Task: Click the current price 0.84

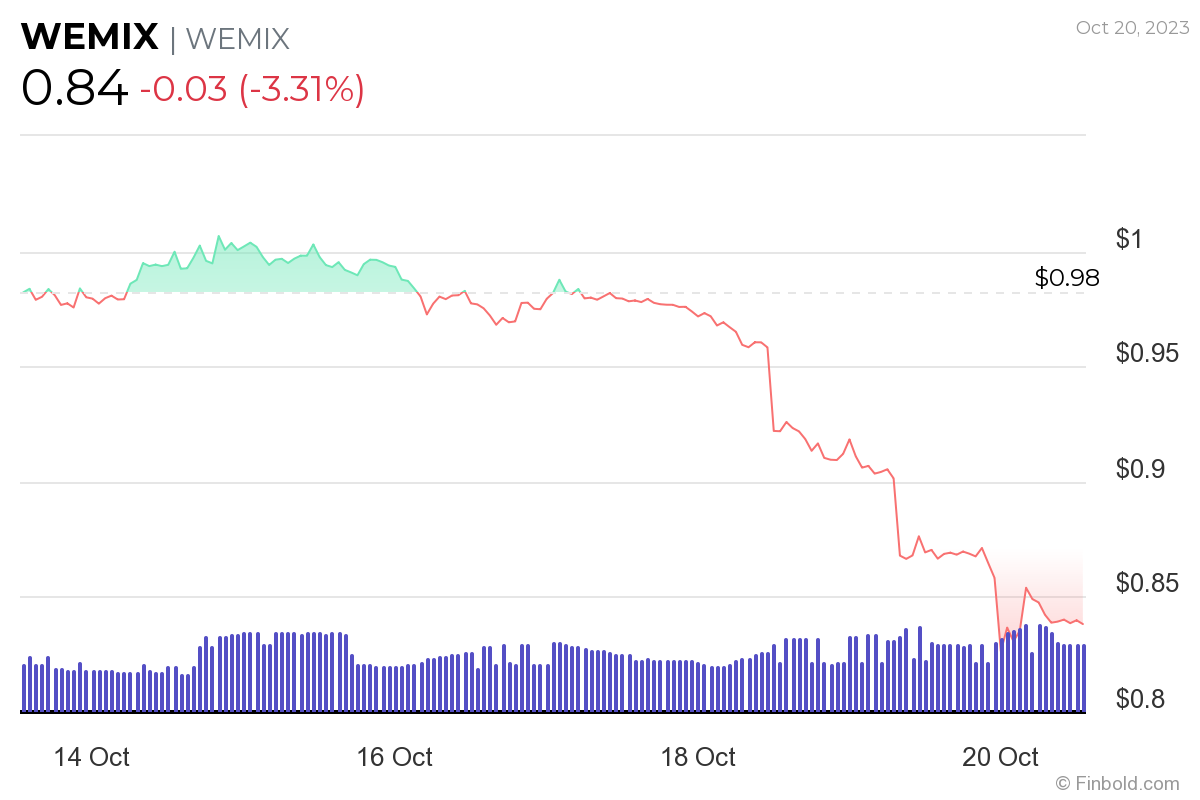Action: pos(74,89)
